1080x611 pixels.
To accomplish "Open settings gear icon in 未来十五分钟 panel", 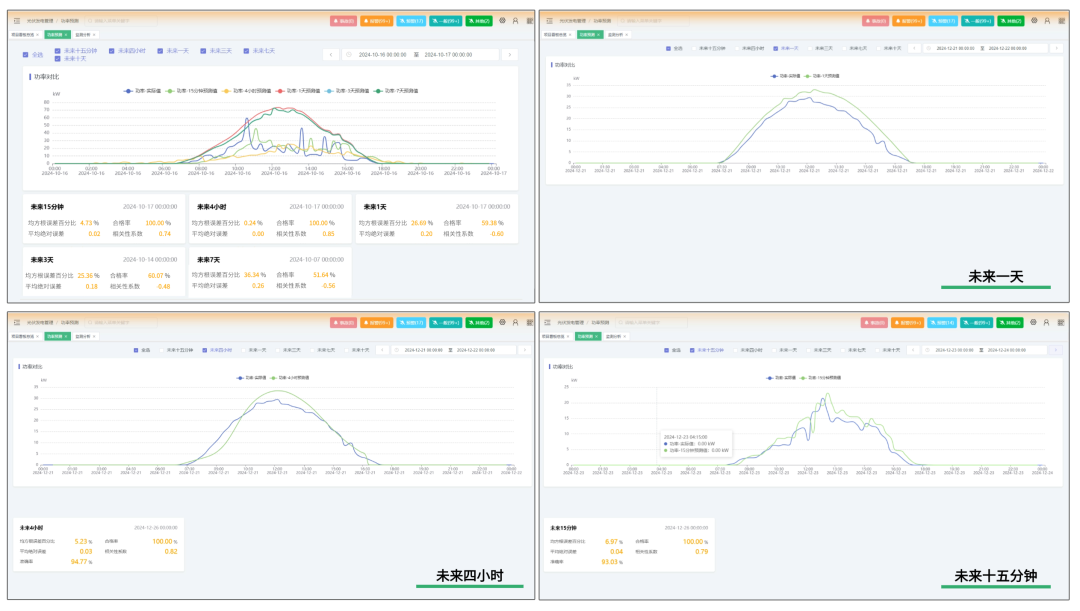I will coord(1033,322).
